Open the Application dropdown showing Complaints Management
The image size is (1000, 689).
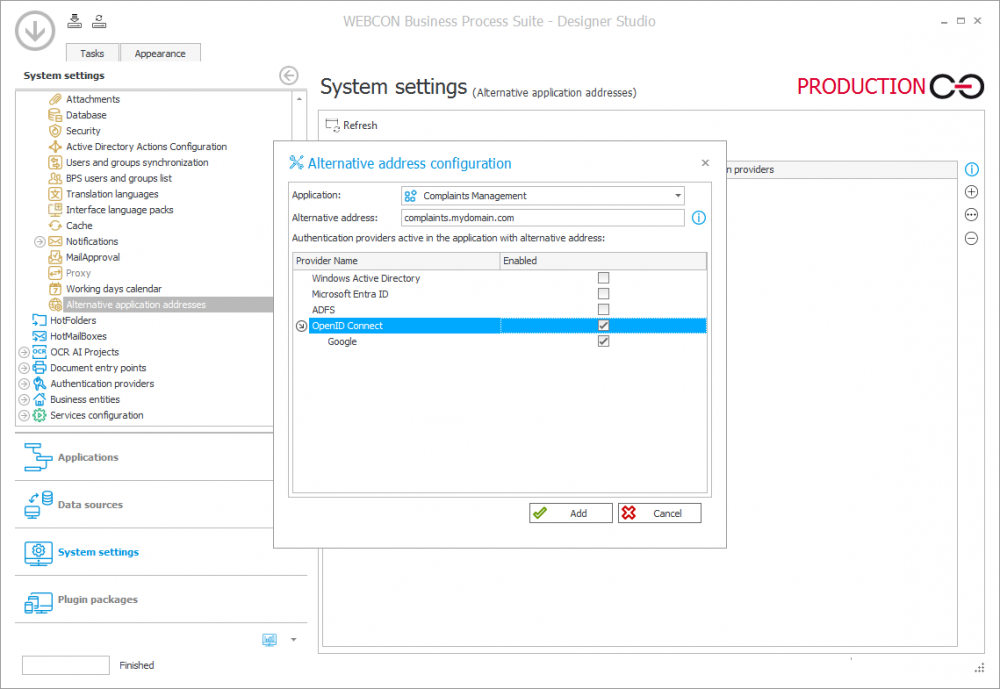(543, 196)
